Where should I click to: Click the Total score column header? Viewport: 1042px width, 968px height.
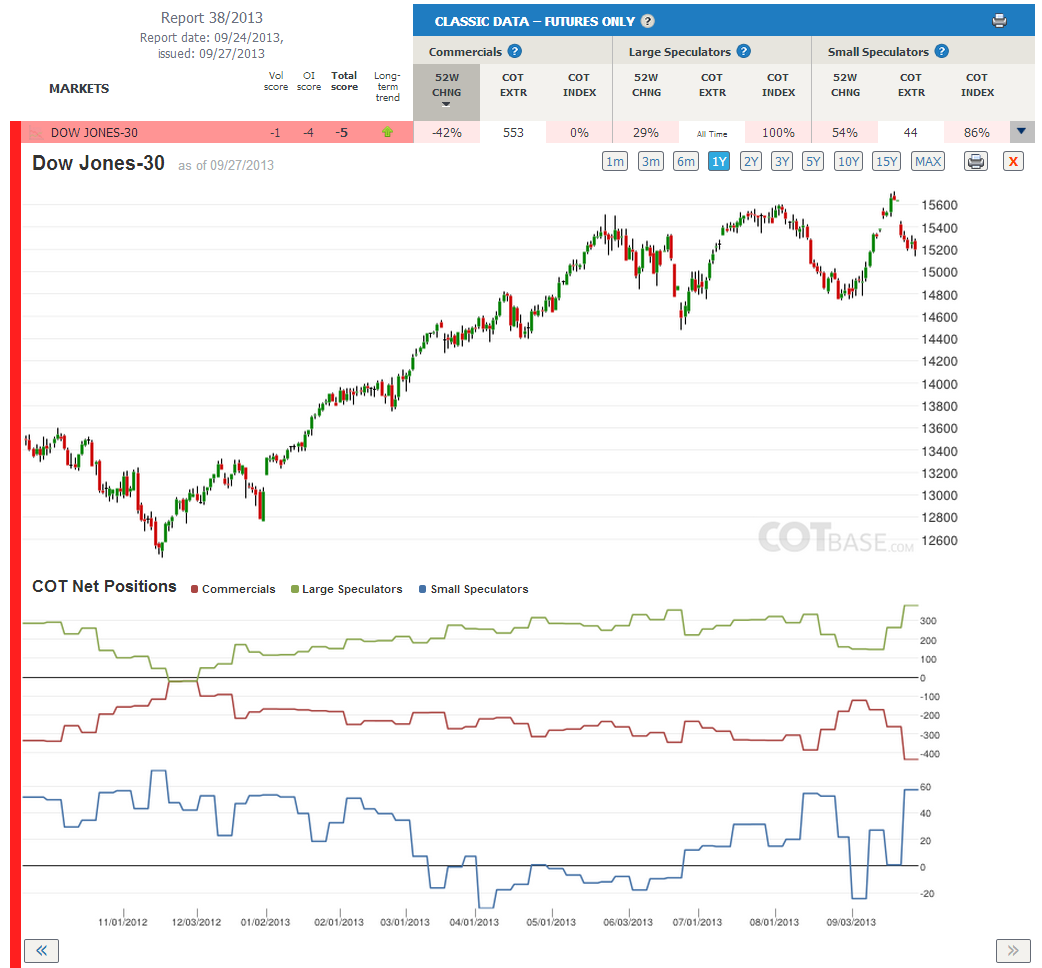pos(344,81)
